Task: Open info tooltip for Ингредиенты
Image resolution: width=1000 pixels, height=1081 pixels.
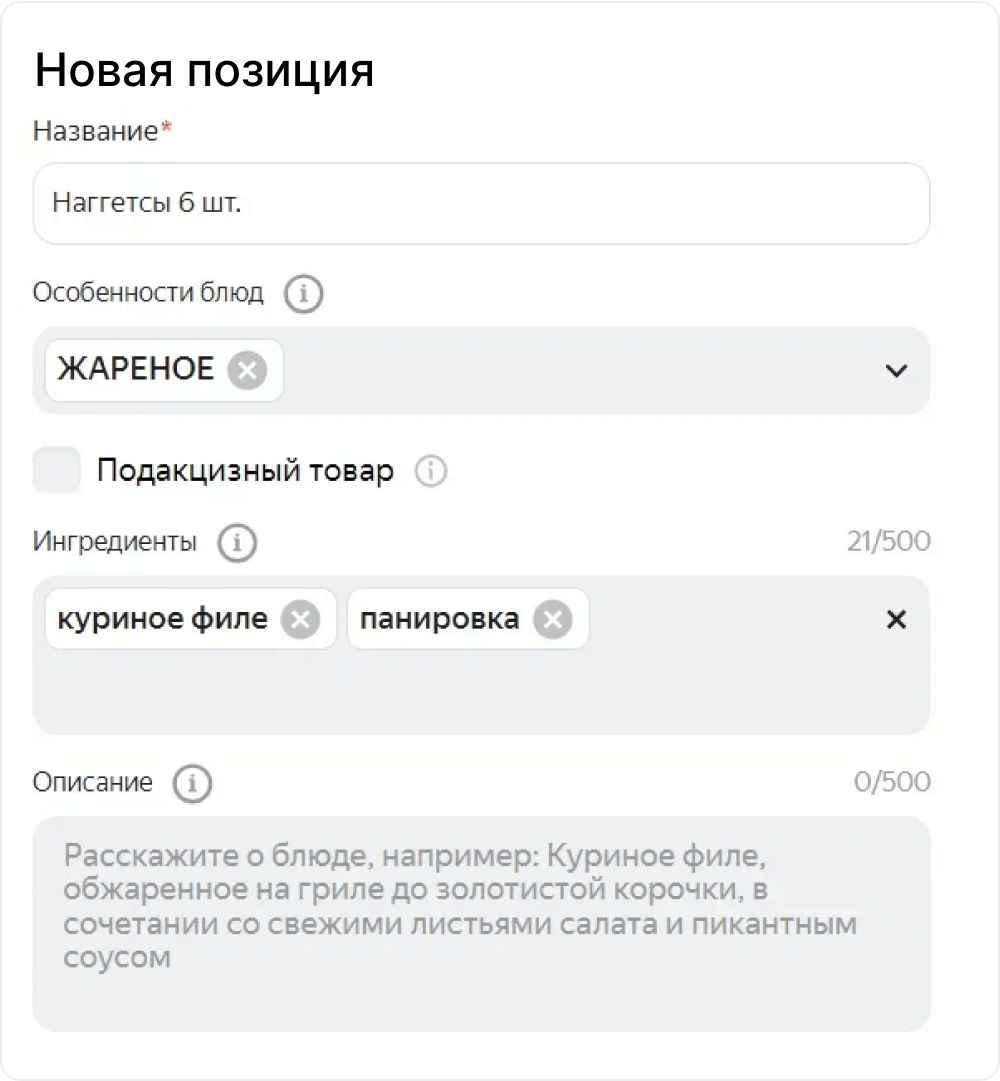Action: pos(237,543)
